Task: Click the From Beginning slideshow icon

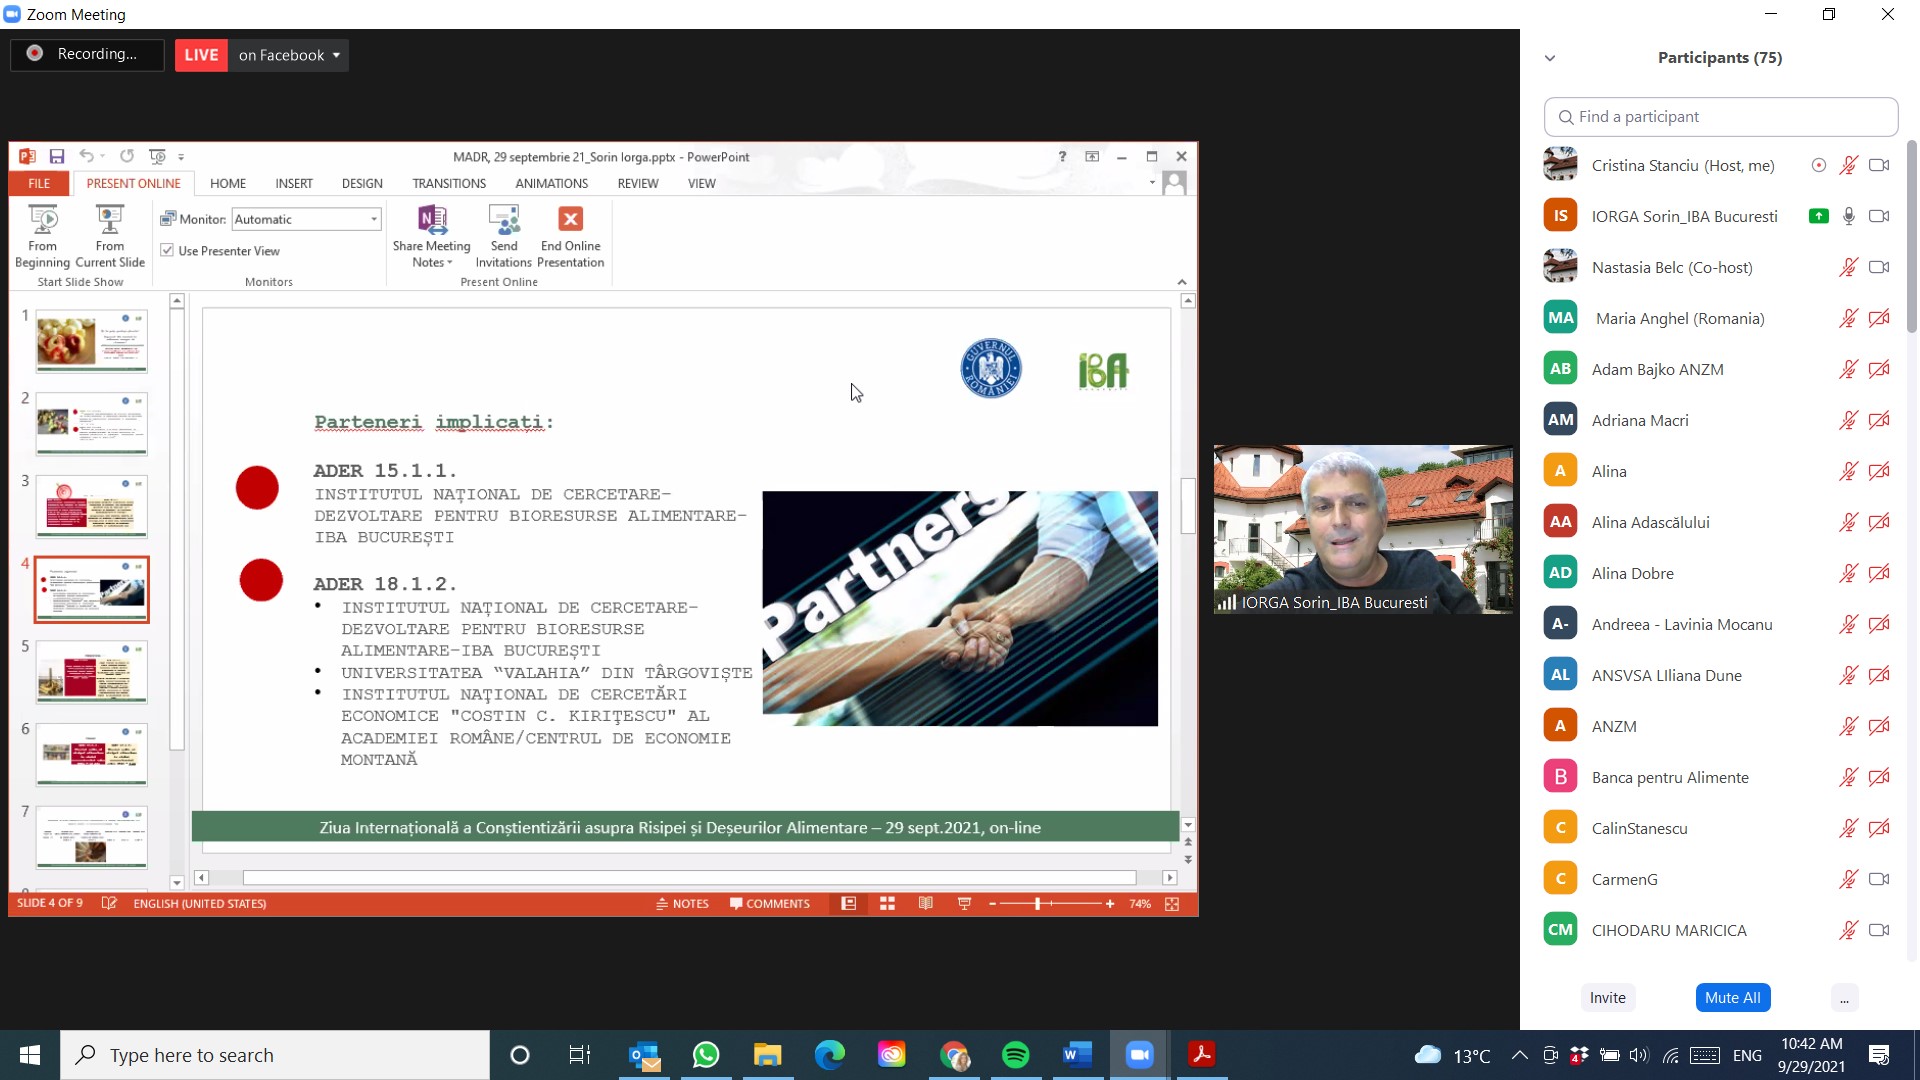Action: coord(42,220)
